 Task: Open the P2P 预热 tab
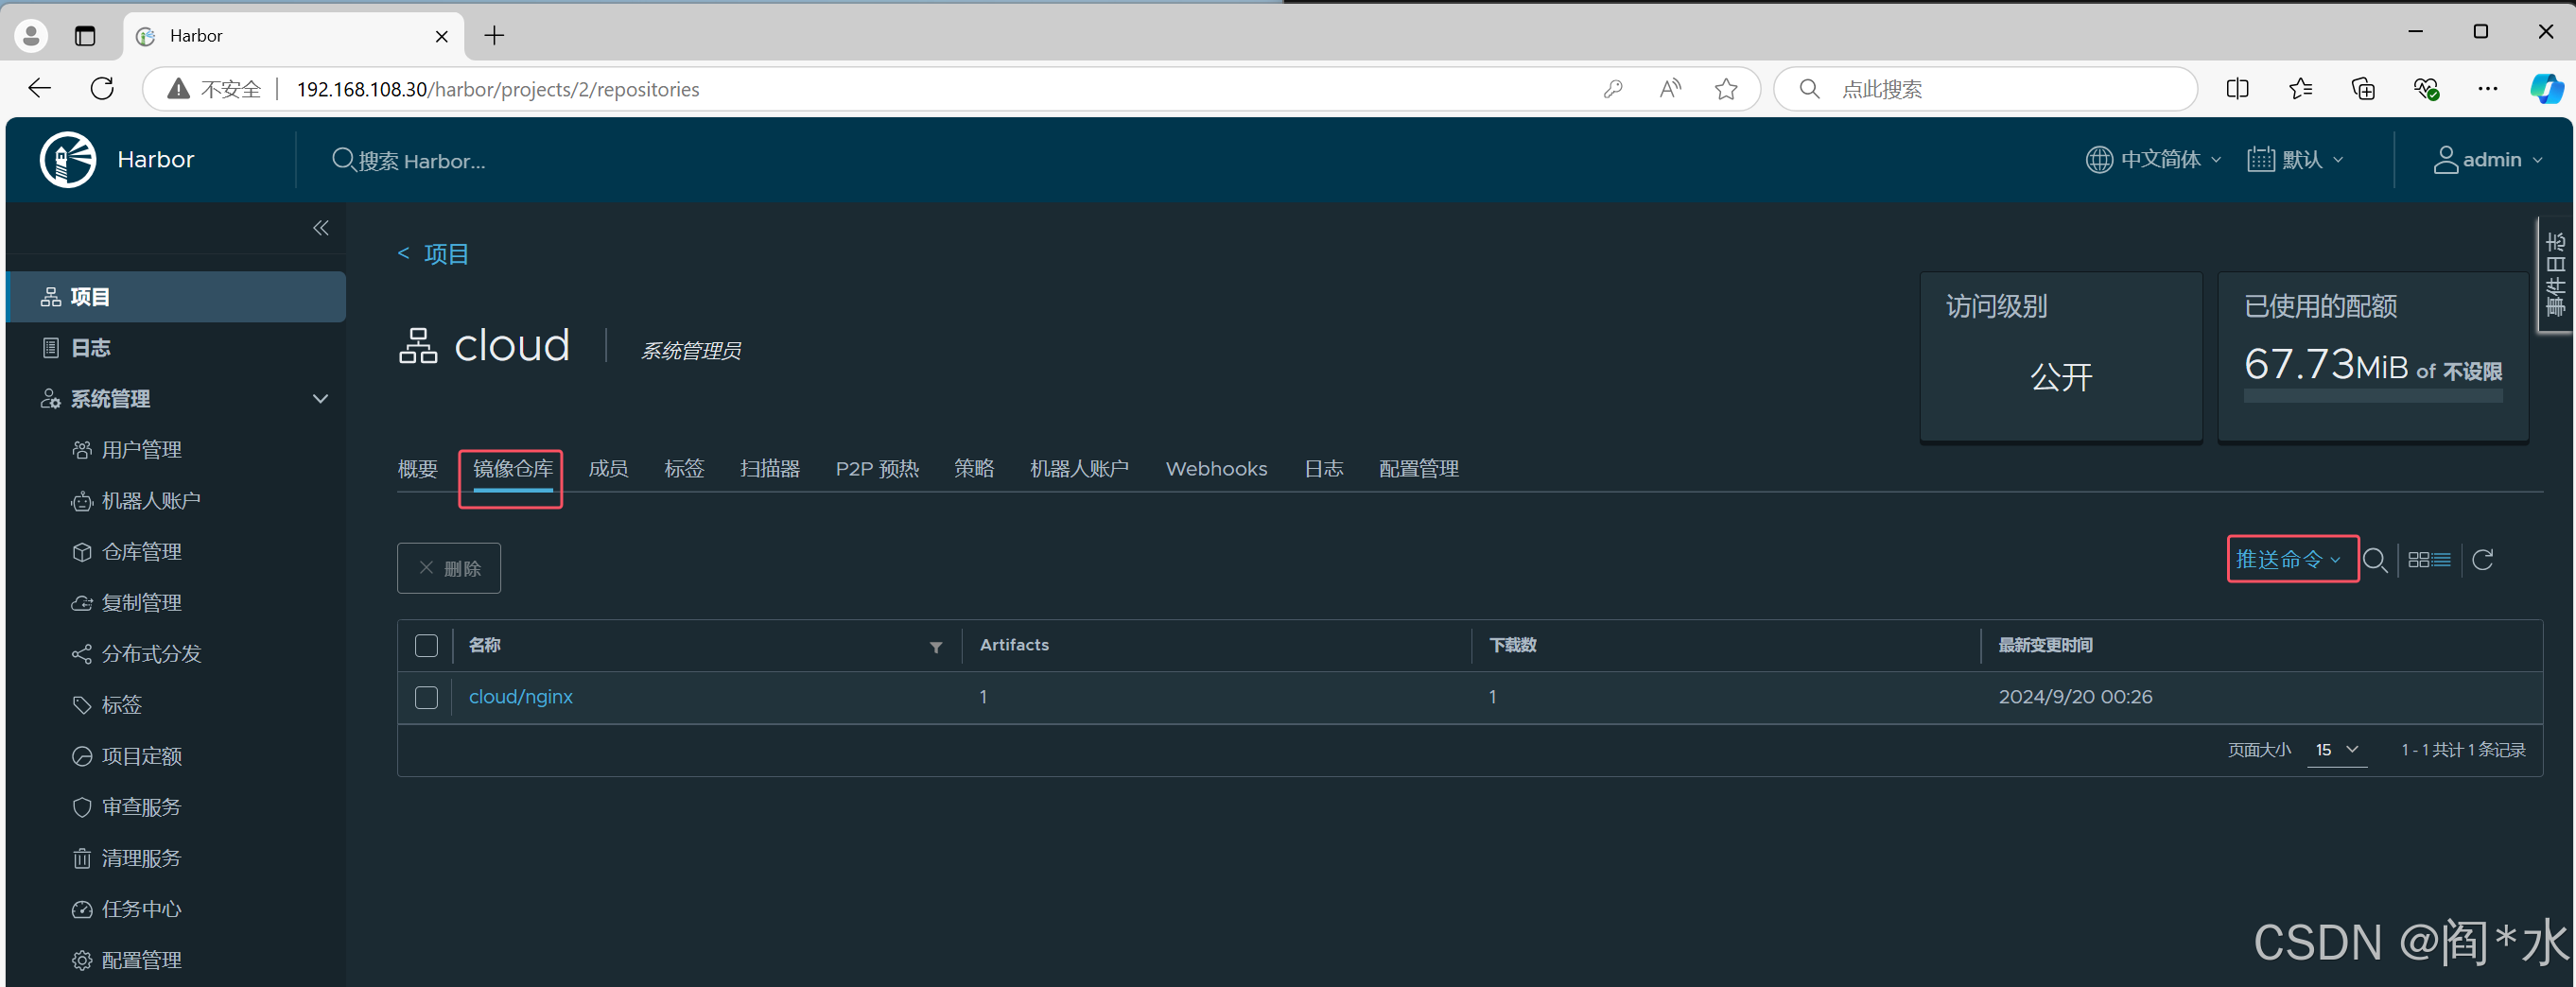877,469
